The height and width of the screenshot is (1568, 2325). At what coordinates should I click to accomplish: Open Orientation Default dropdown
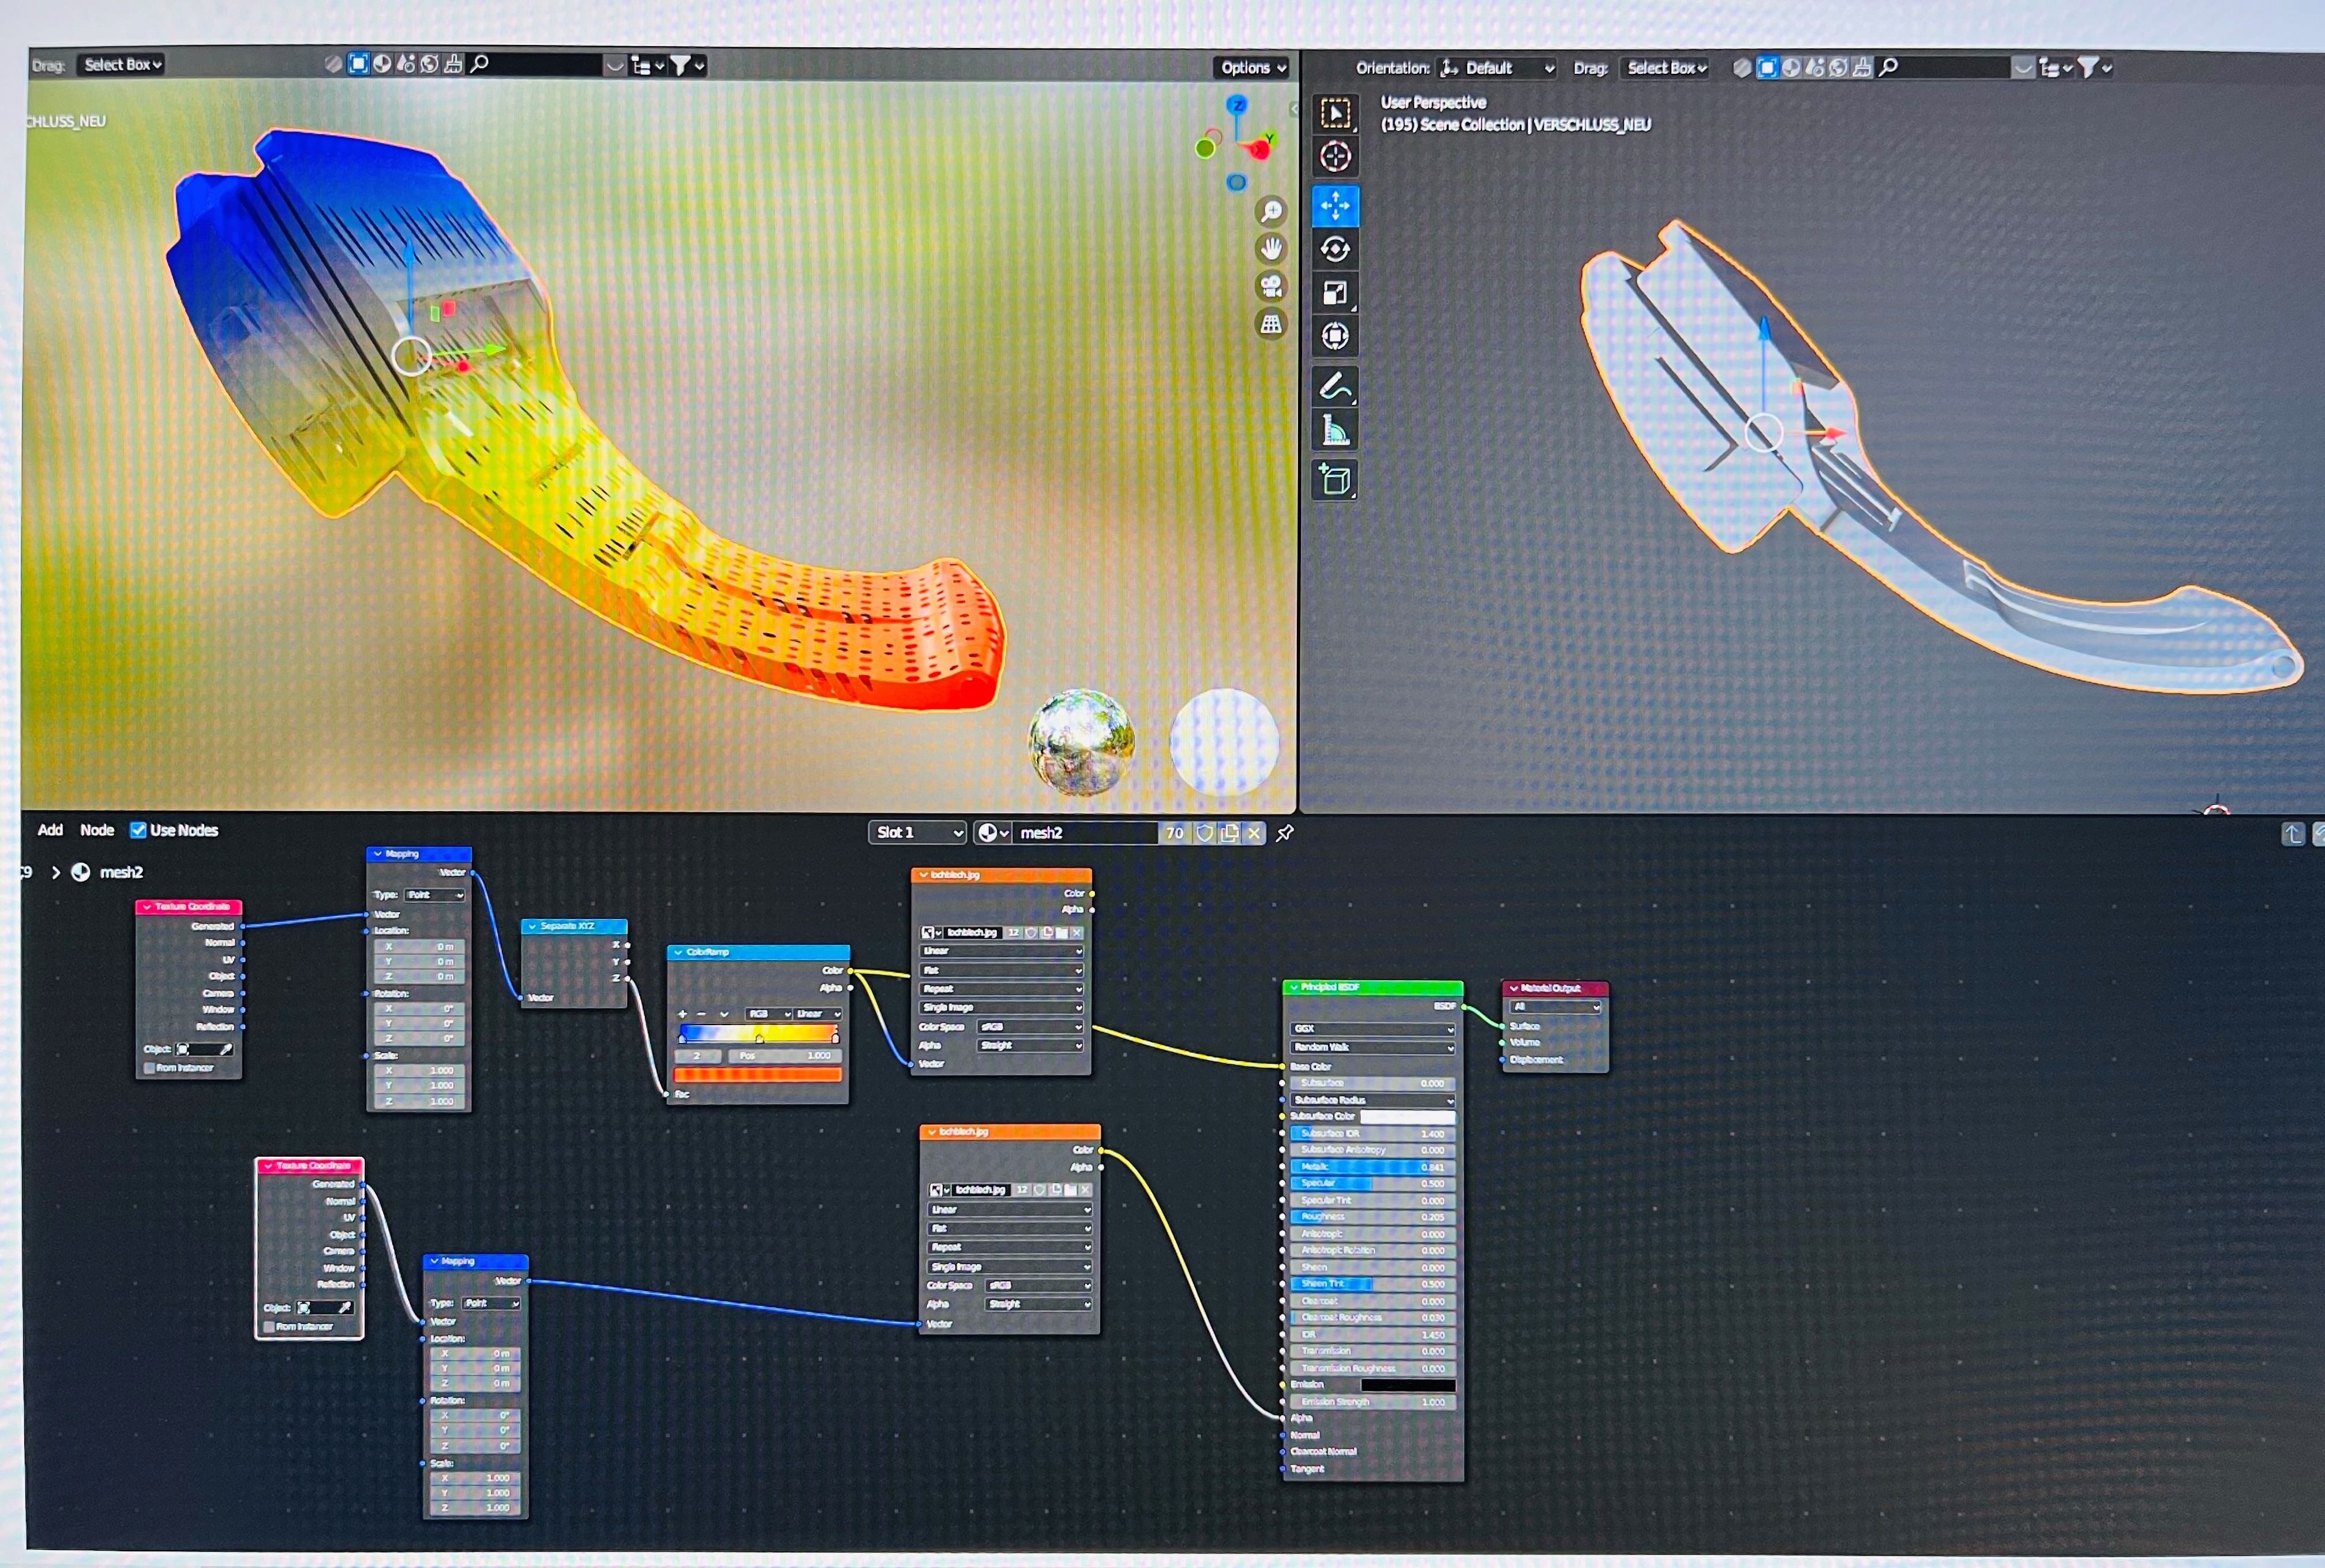tap(1497, 68)
